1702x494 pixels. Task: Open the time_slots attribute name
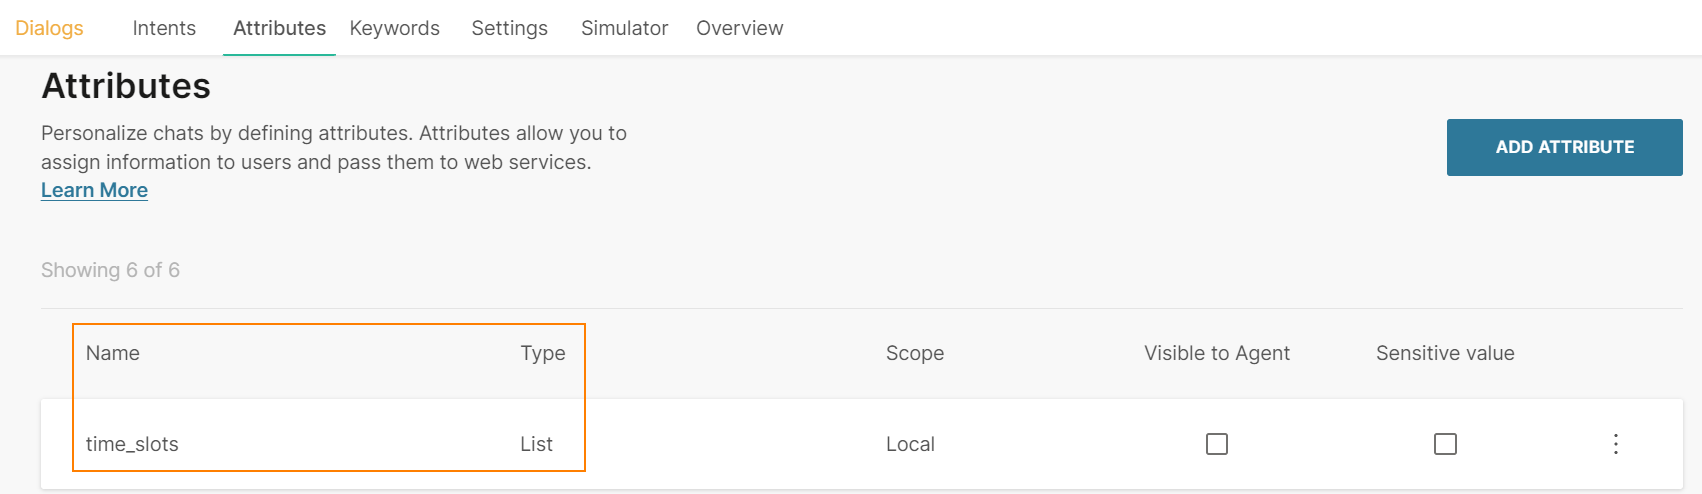[x=132, y=444]
